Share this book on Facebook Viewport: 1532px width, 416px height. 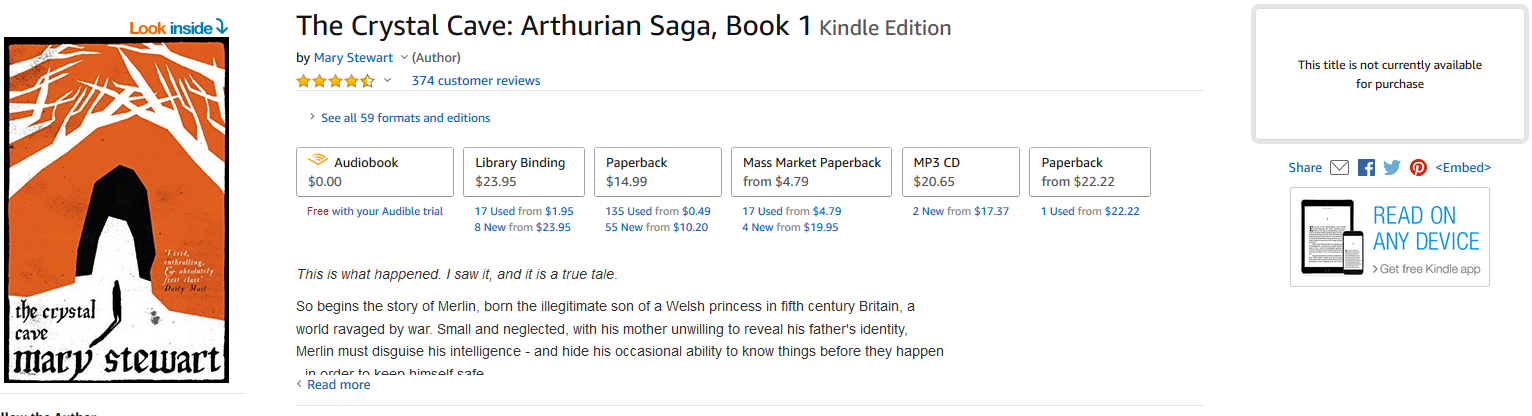point(1366,168)
